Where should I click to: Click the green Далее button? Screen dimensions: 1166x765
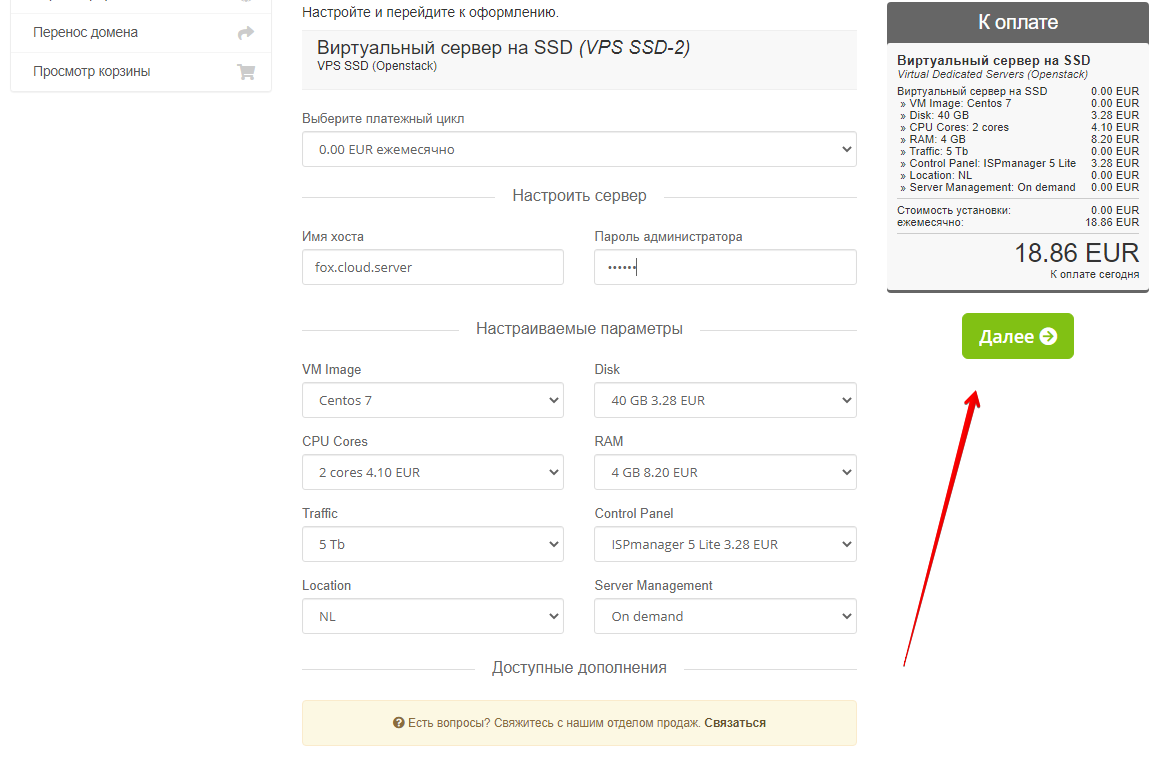click(1017, 336)
